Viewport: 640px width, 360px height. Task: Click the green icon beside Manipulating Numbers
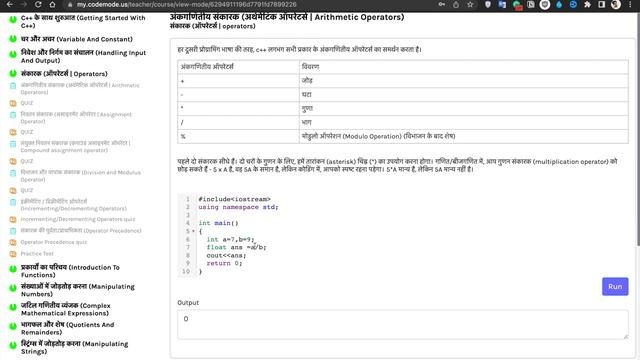point(13,288)
